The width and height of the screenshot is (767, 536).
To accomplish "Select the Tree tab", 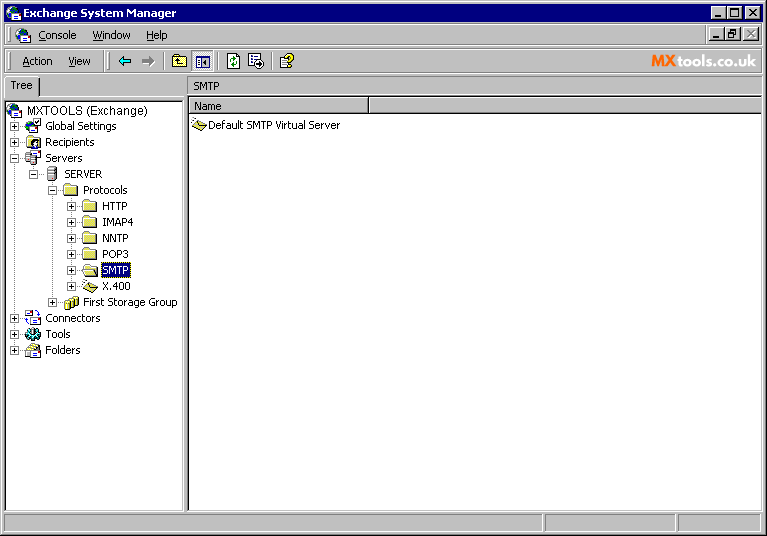I will click(22, 86).
